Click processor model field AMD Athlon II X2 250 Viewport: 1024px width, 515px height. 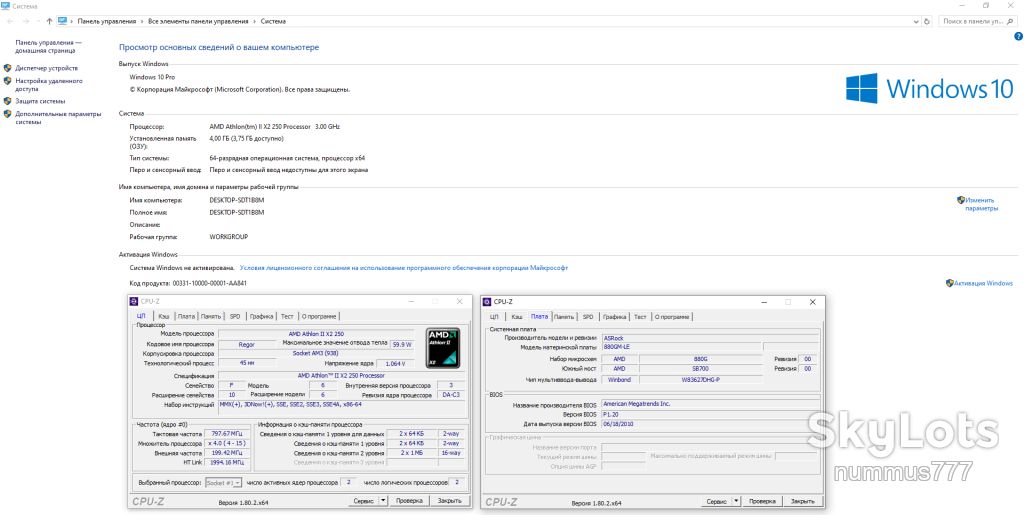coord(316,334)
